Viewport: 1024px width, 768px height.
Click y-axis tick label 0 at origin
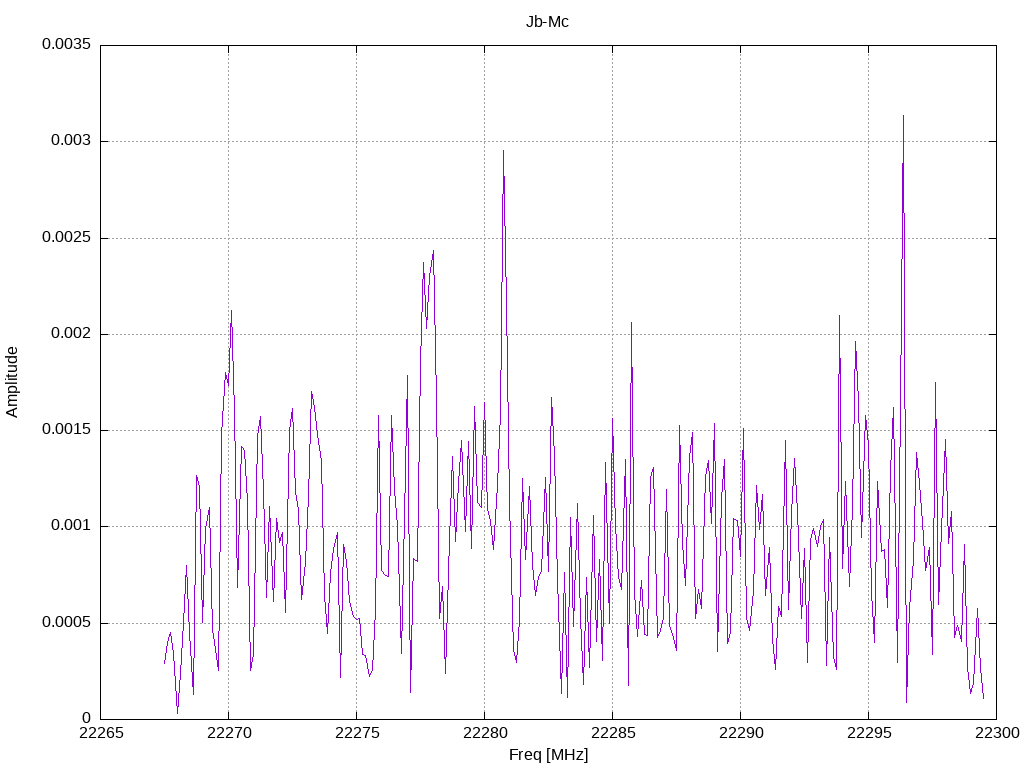point(87,718)
